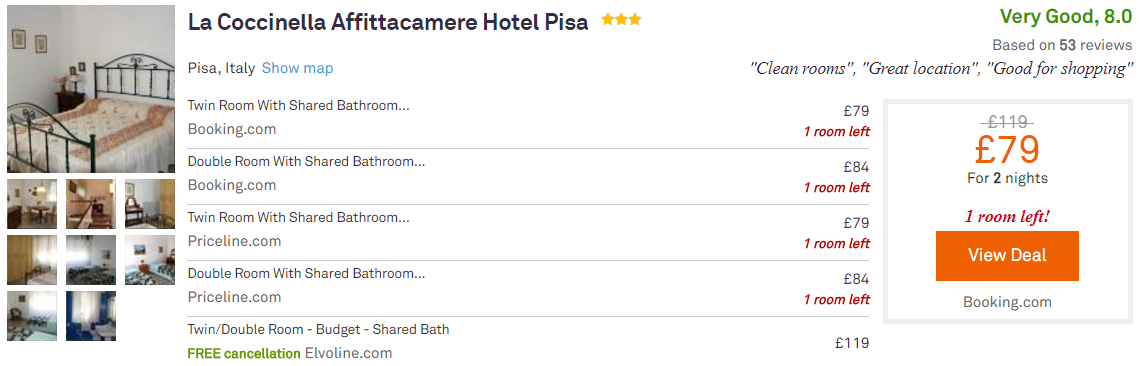Select Priceline.com Twin Room £79 offer
This screenshot has height=366, width=1139.
[x=528, y=232]
